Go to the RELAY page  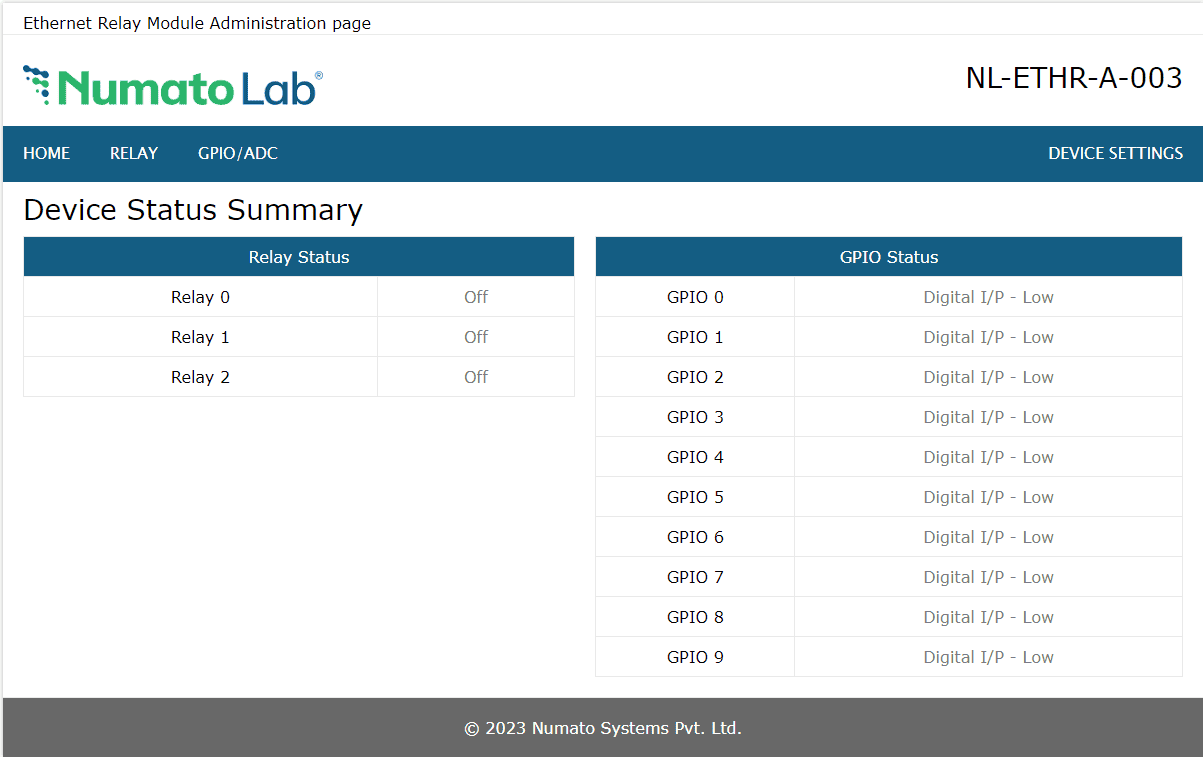[134, 153]
